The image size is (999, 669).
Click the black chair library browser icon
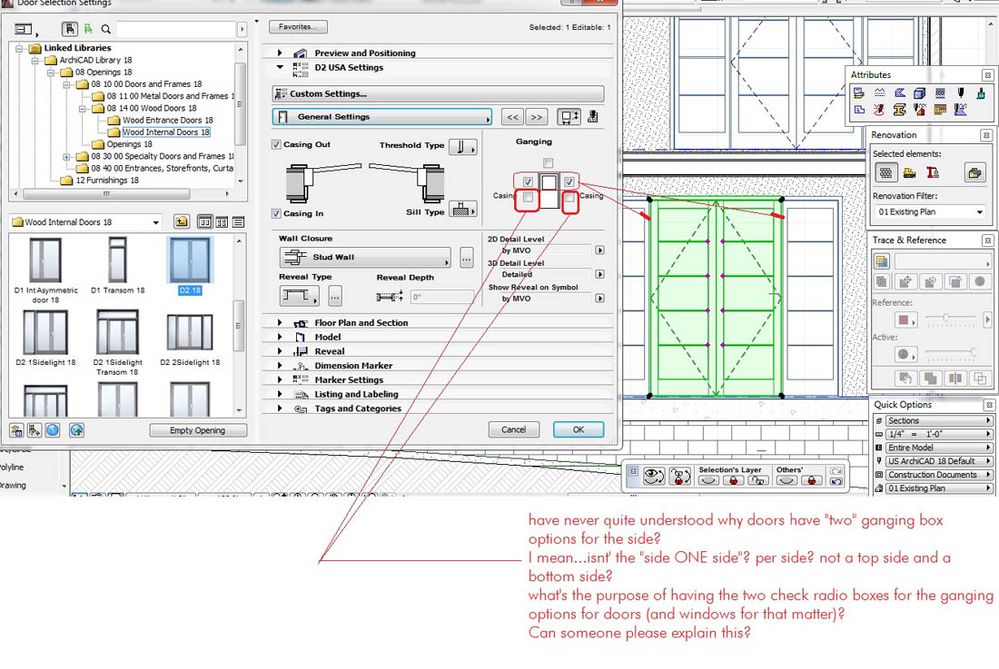point(69,29)
